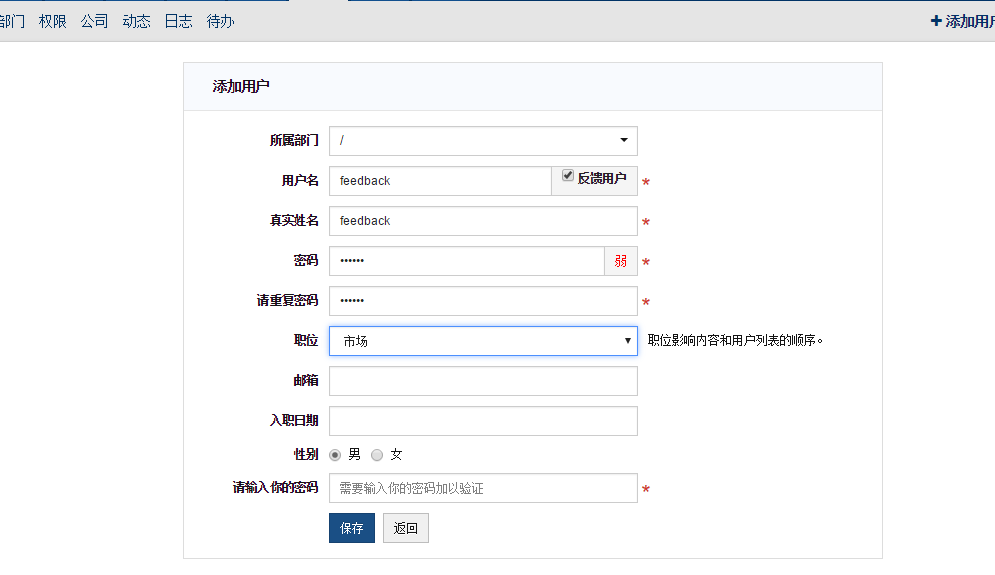Toggle the 反馈用户 checkbox
The width and height of the screenshot is (995, 575).
pos(568,176)
